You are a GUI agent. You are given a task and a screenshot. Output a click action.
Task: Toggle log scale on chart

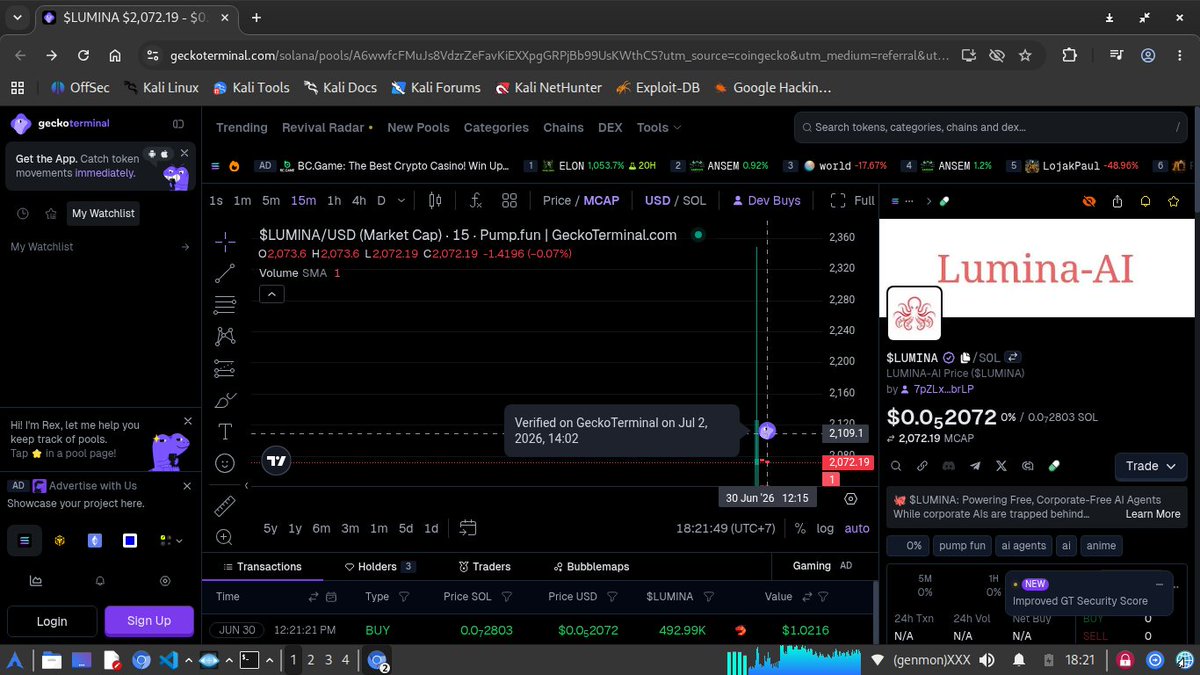tap(825, 528)
